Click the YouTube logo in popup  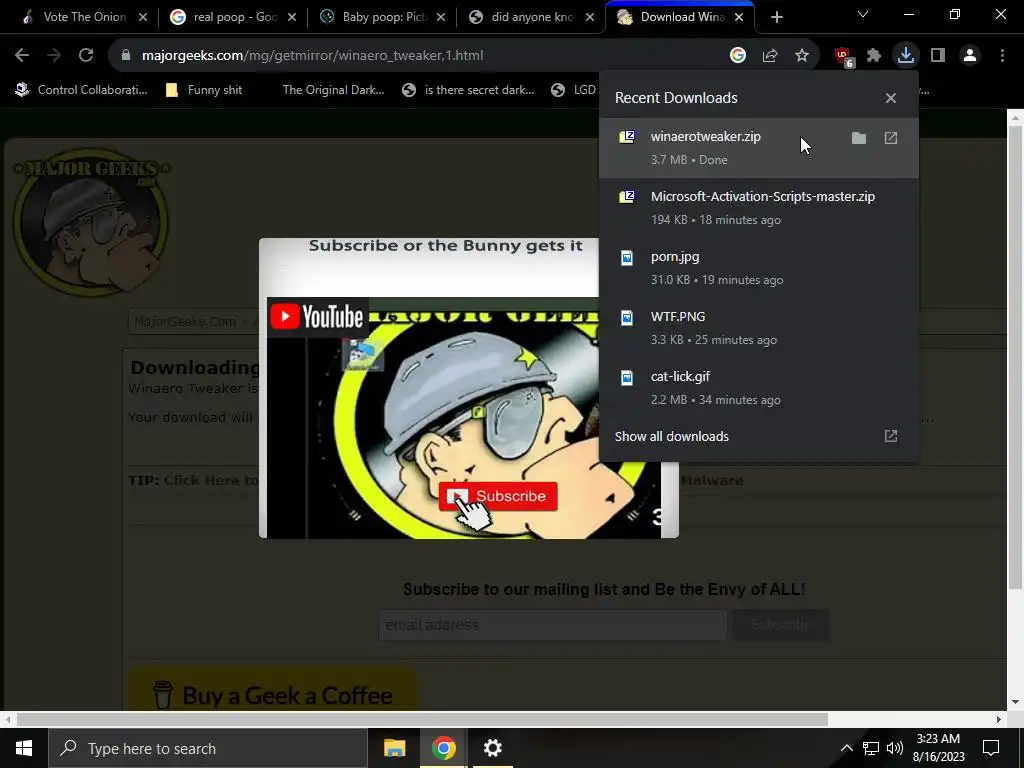[x=317, y=317]
